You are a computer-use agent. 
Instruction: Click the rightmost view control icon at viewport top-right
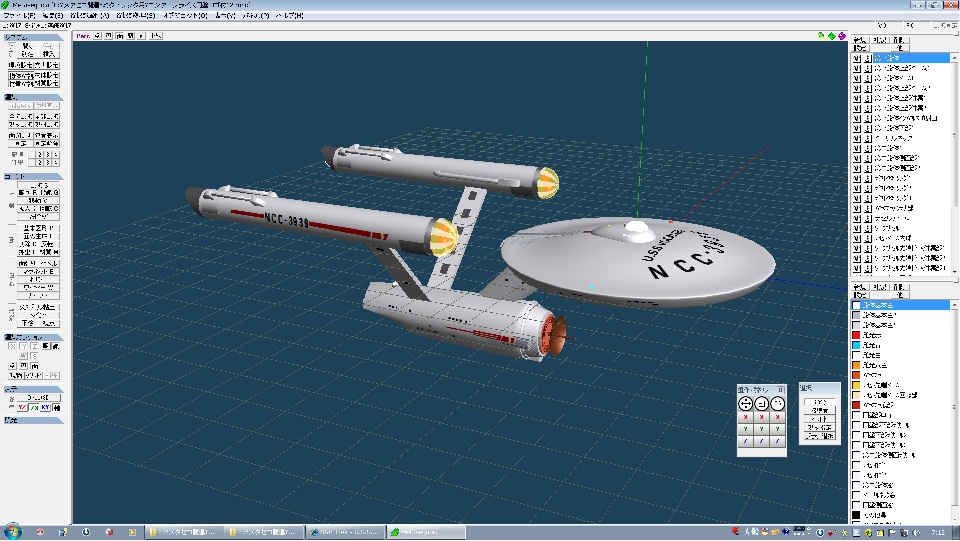[842, 35]
